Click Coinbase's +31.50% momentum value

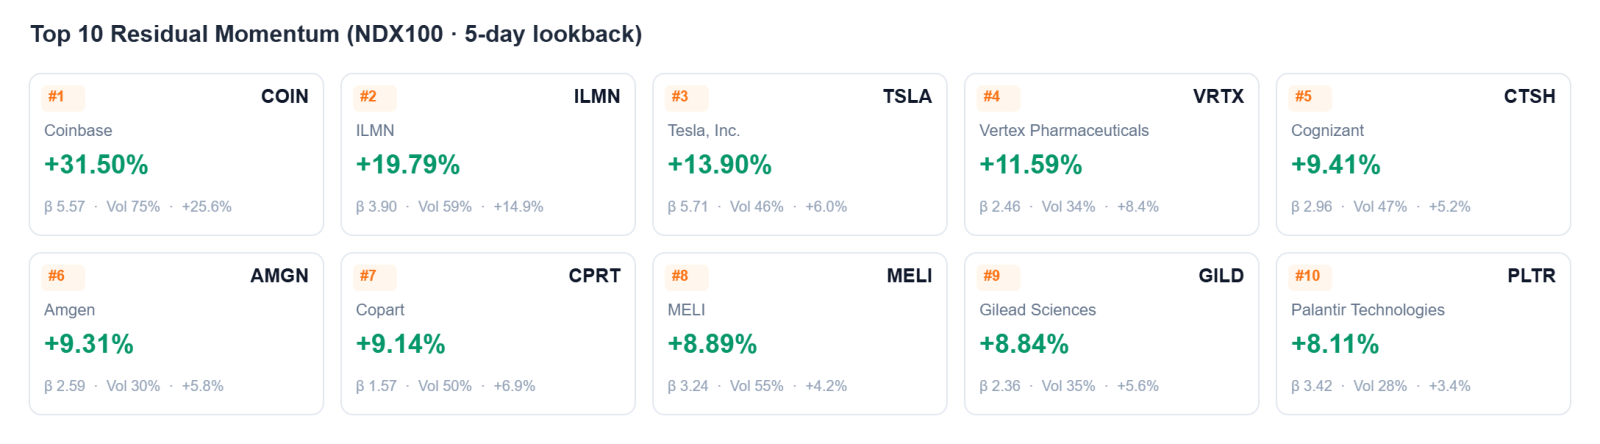coord(96,165)
